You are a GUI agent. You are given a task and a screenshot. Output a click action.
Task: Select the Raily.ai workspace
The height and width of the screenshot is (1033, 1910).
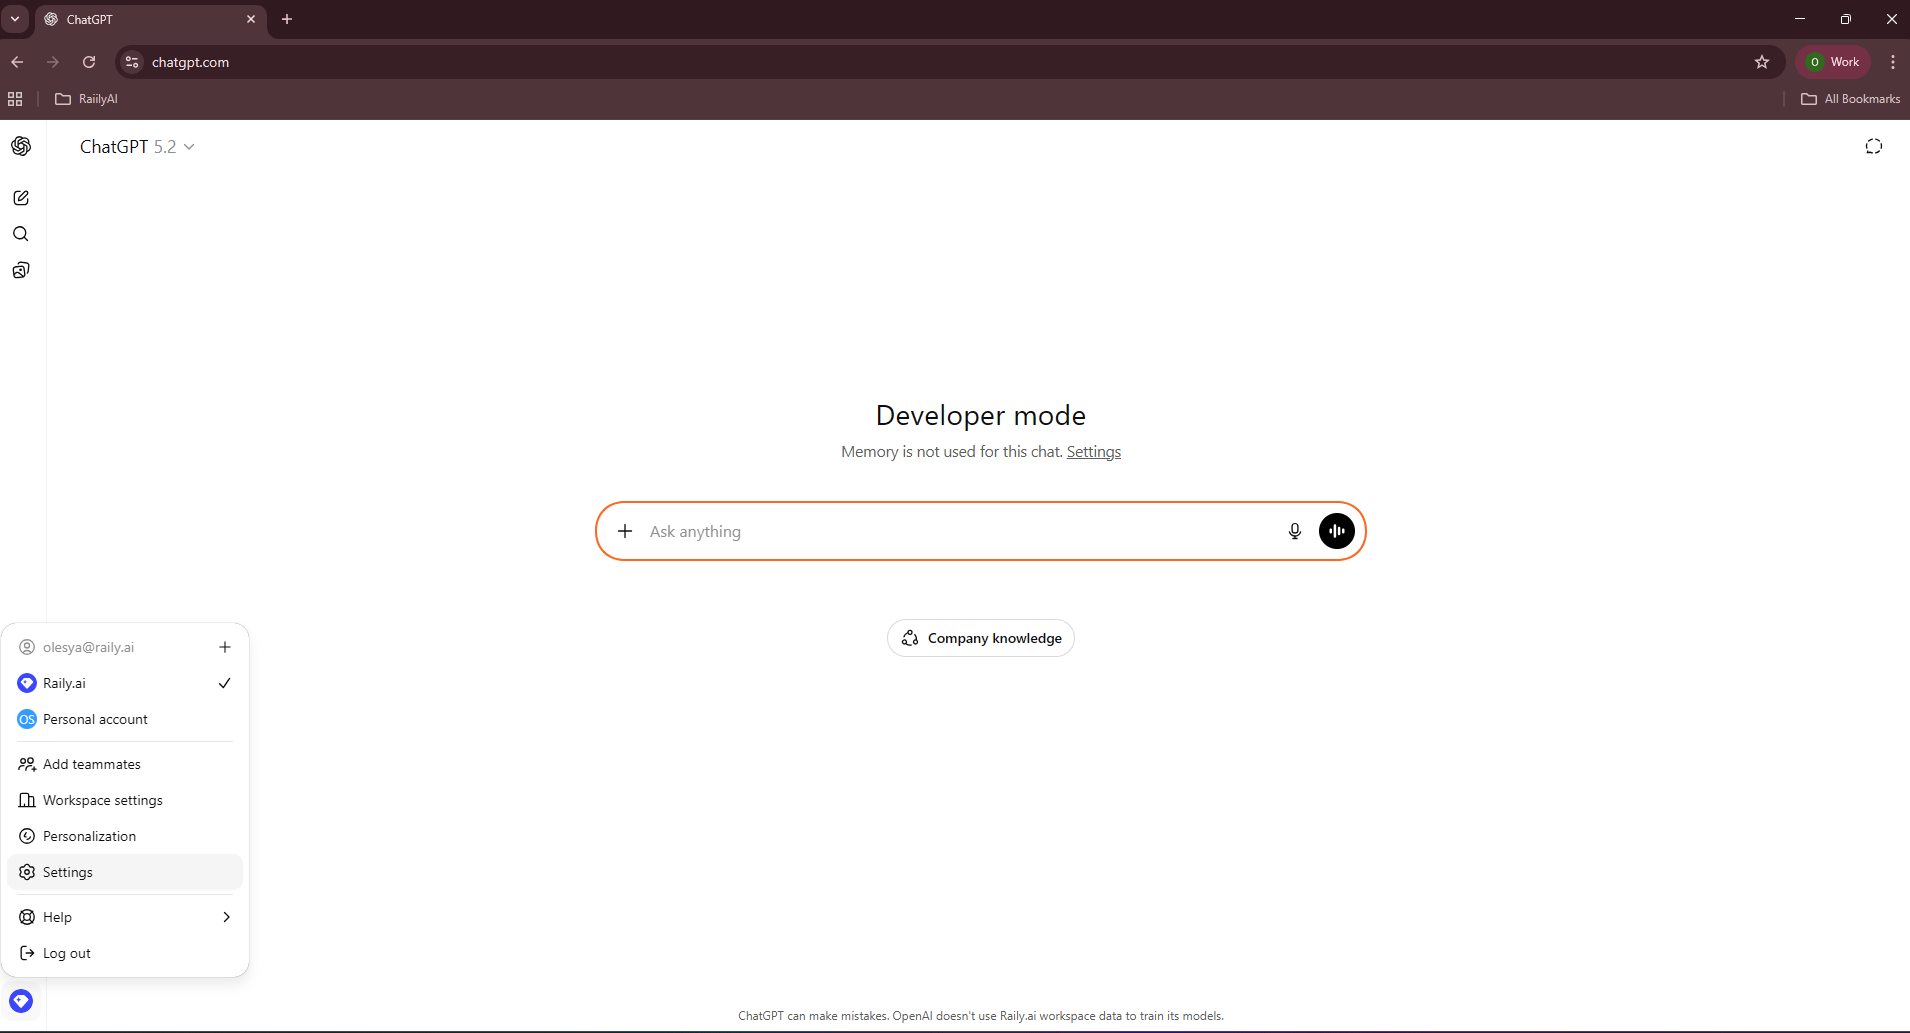tap(125, 683)
